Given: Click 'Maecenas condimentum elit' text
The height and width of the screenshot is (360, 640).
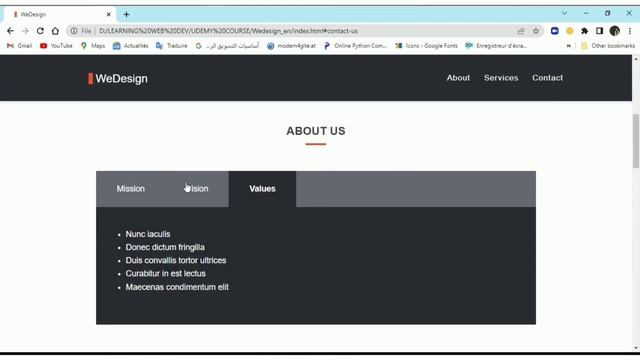Looking at the screenshot, I should pos(177,287).
